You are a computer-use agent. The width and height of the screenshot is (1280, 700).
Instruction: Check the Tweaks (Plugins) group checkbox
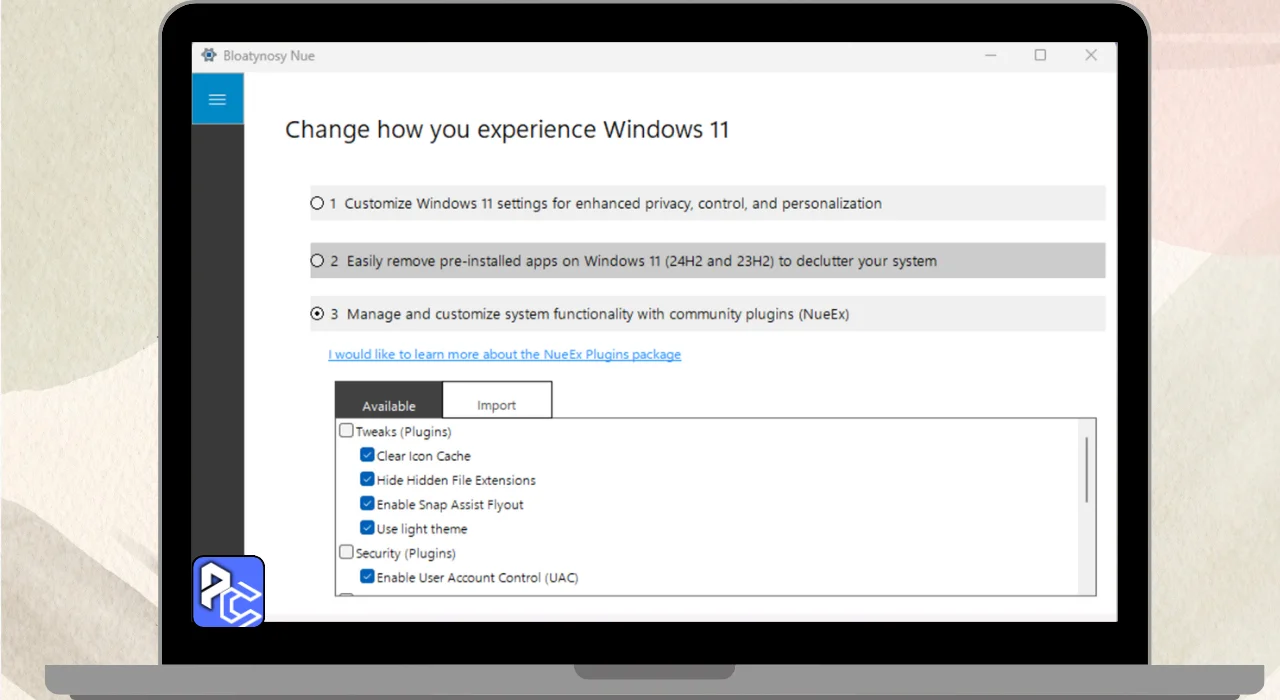coord(347,431)
